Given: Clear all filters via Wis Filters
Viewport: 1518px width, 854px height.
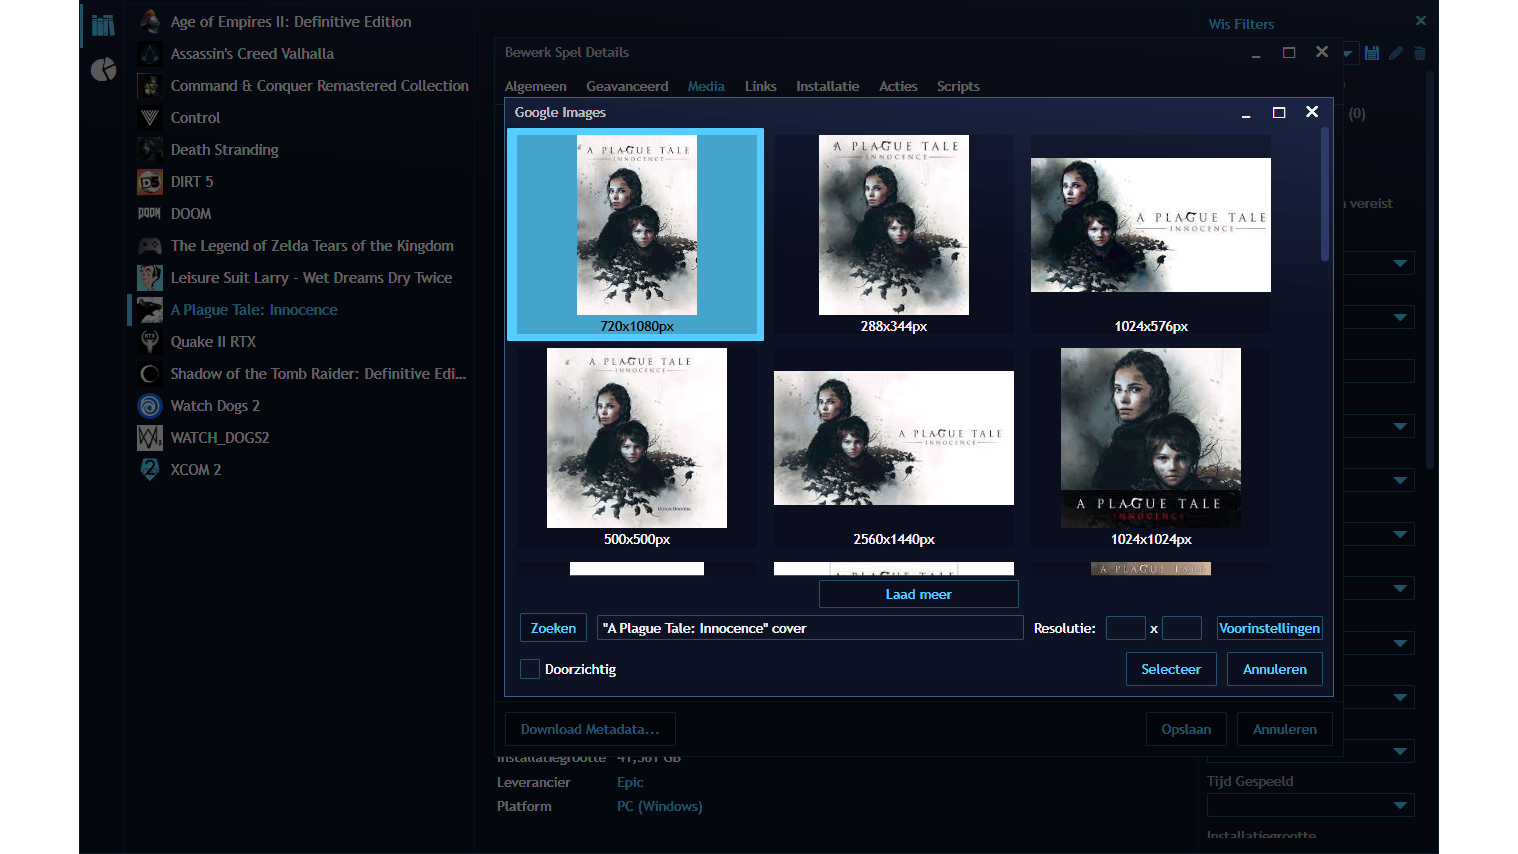Looking at the screenshot, I should pos(1241,24).
